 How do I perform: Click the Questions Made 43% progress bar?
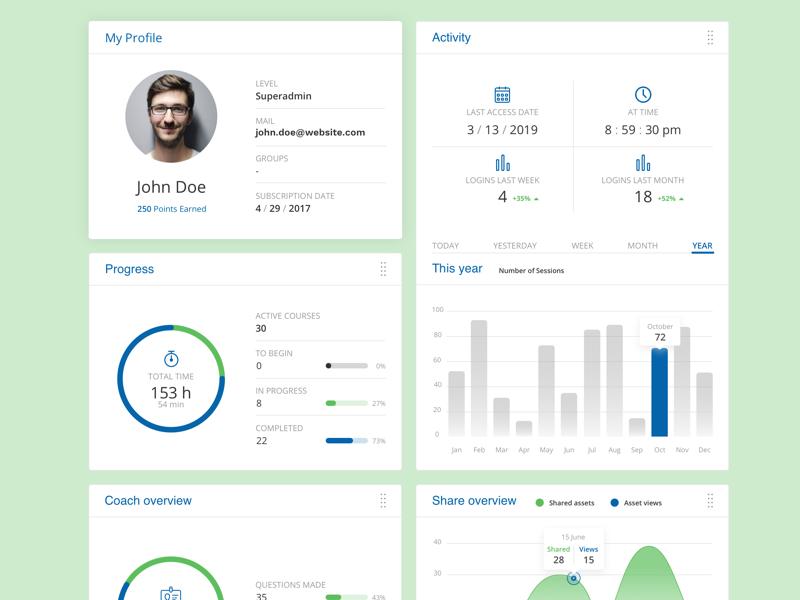(346, 597)
